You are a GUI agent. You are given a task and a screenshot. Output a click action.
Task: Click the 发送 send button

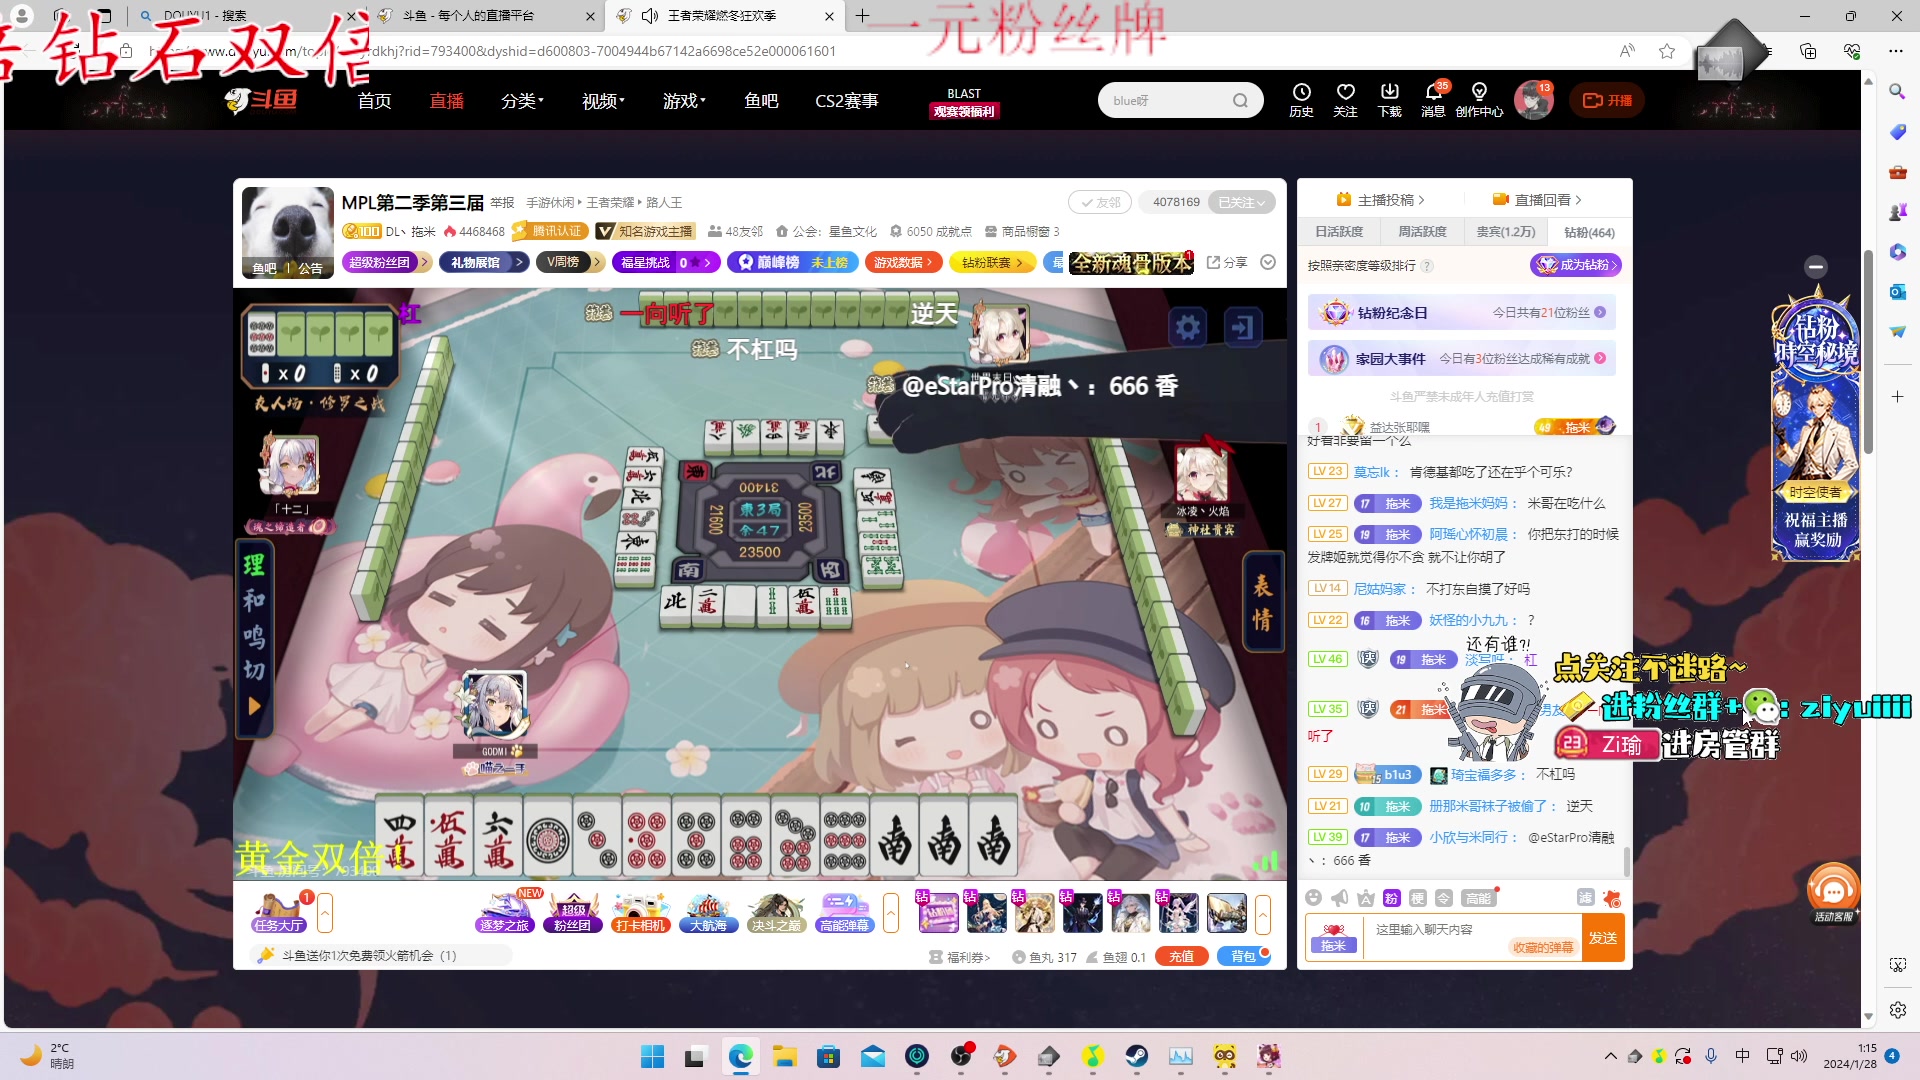(x=1603, y=938)
